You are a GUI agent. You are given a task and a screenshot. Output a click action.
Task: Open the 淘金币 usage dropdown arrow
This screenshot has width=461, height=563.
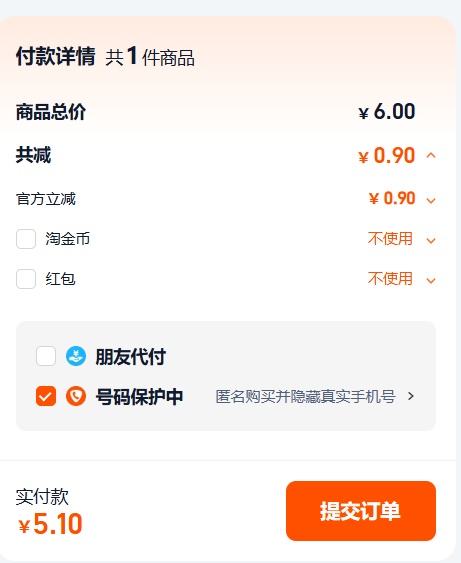click(431, 240)
